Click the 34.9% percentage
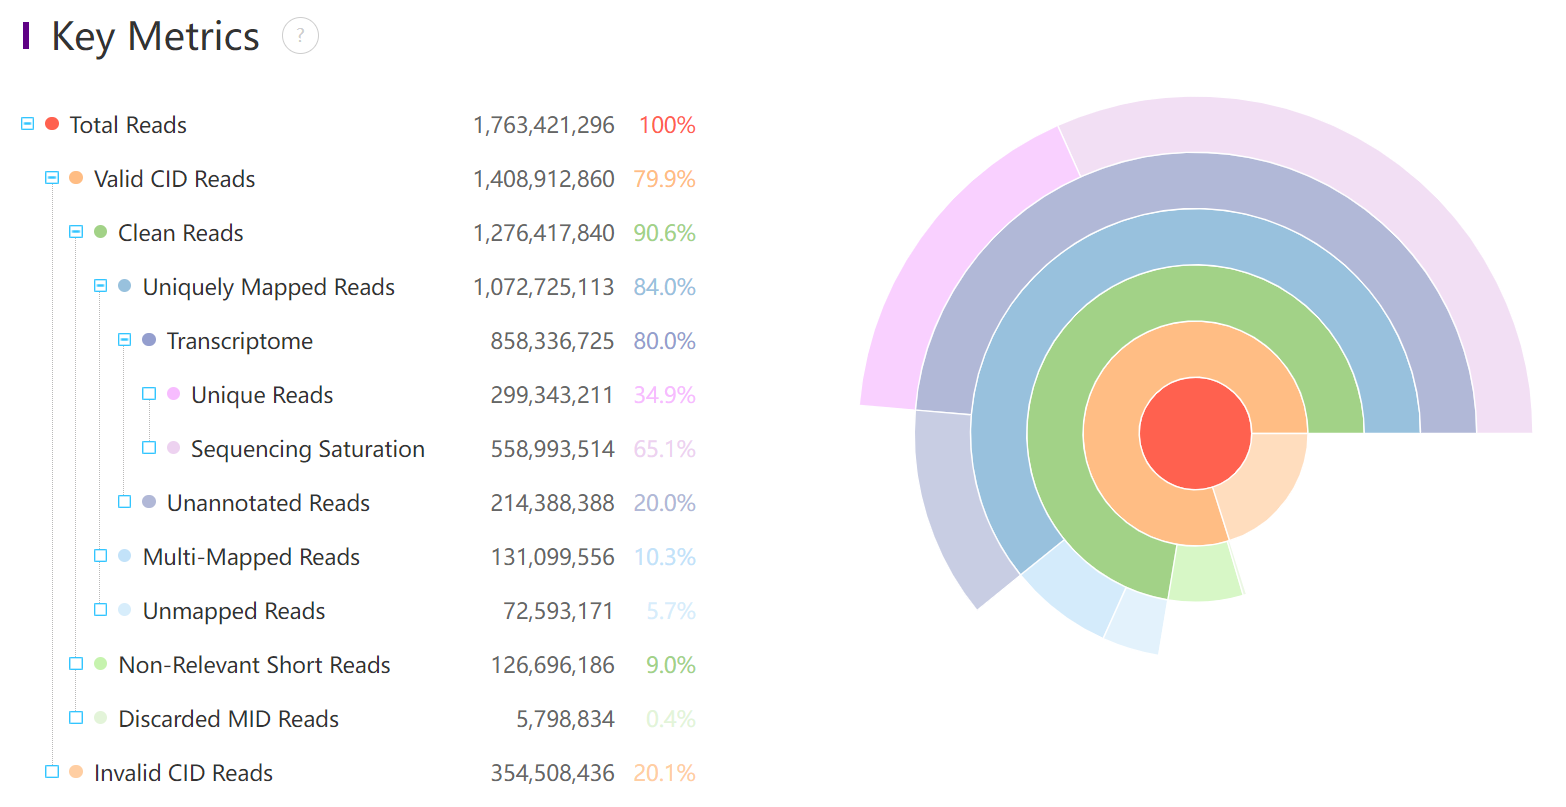 pos(664,395)
